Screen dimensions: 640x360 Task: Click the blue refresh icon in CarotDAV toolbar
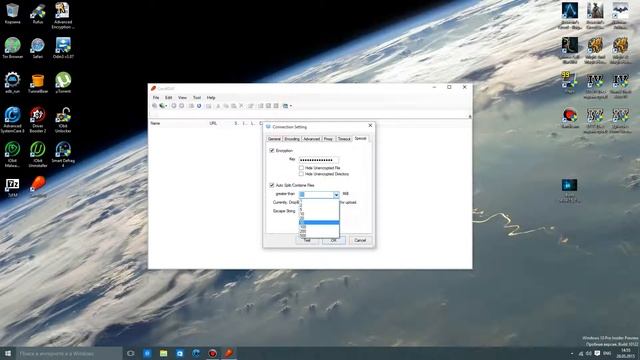click(x=199, y=106)
